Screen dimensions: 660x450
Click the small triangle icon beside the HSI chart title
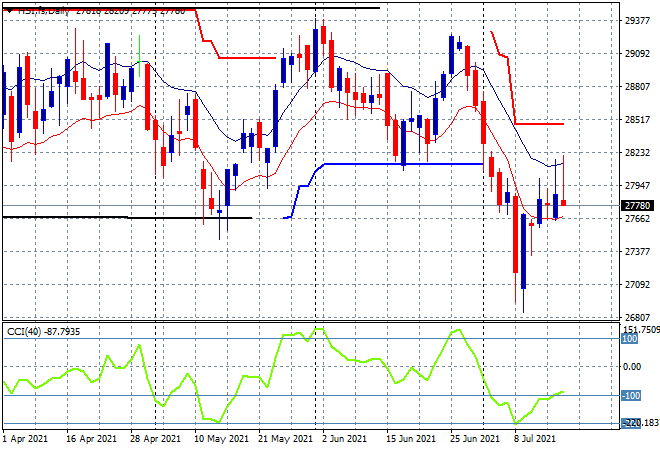coord(9,11)
